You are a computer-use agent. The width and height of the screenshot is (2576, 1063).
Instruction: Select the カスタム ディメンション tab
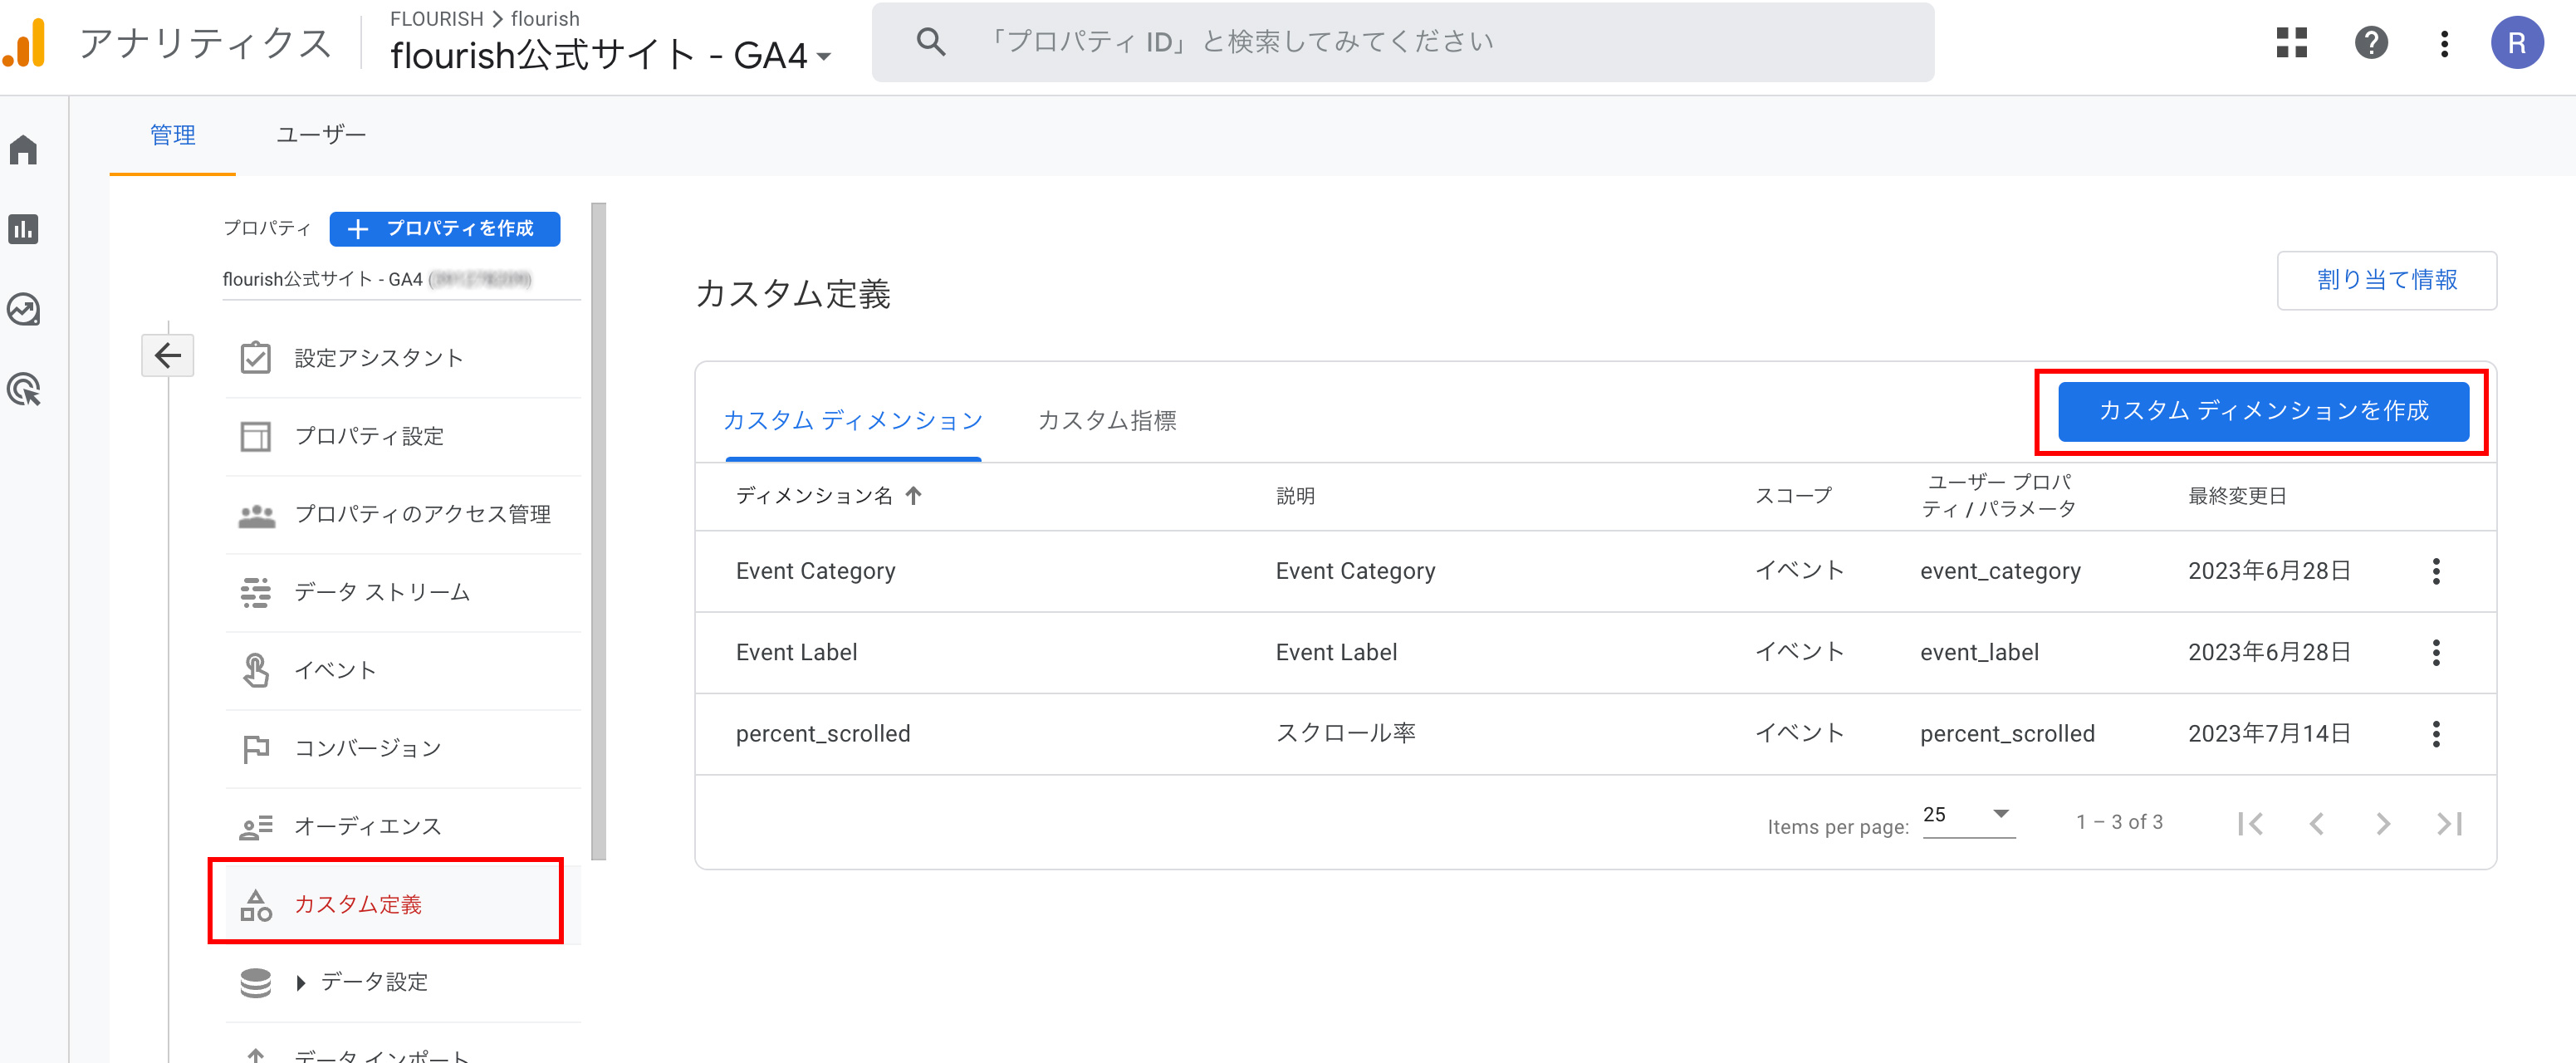(x=853, y=420)
